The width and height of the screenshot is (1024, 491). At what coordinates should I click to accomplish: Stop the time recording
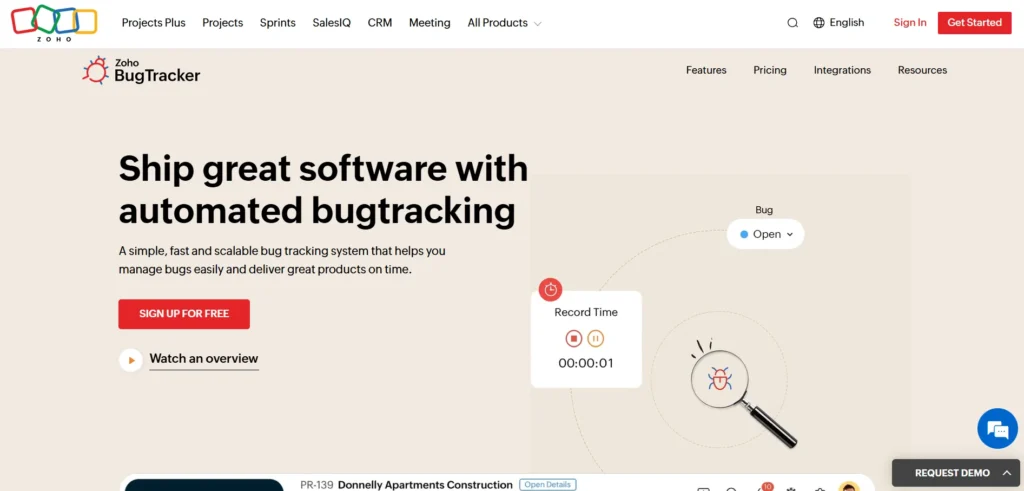coord(573,338)
